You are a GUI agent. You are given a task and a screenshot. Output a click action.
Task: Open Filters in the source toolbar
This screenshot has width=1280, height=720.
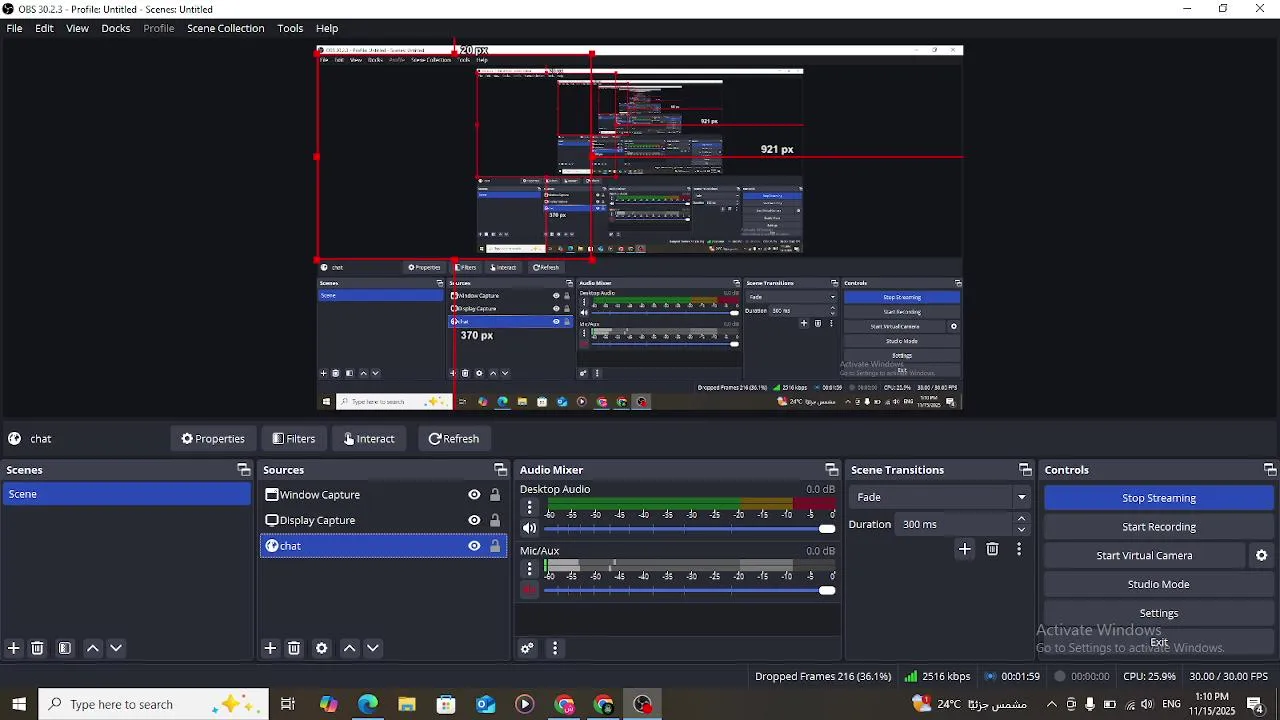click(293, 438)
